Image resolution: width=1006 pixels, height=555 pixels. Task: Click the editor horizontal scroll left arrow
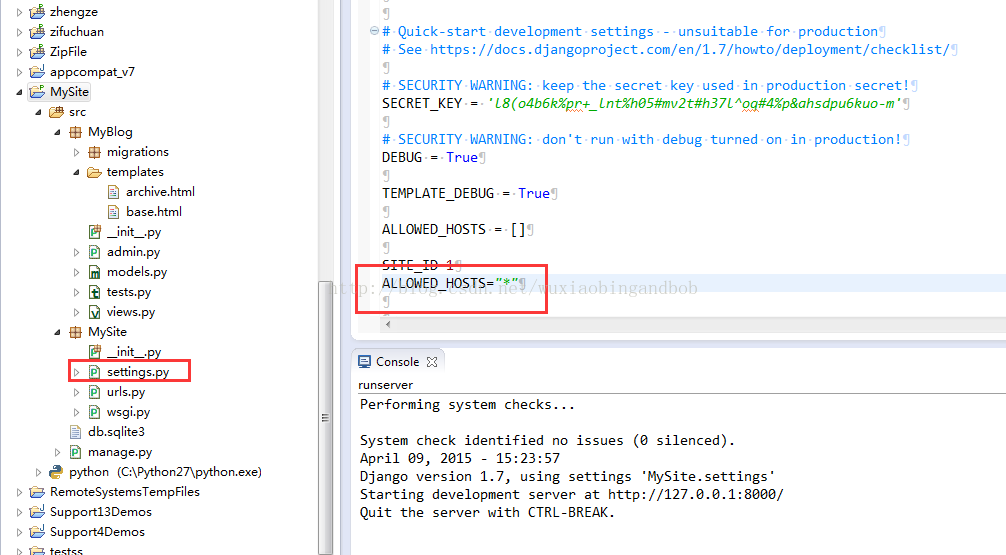388,325
